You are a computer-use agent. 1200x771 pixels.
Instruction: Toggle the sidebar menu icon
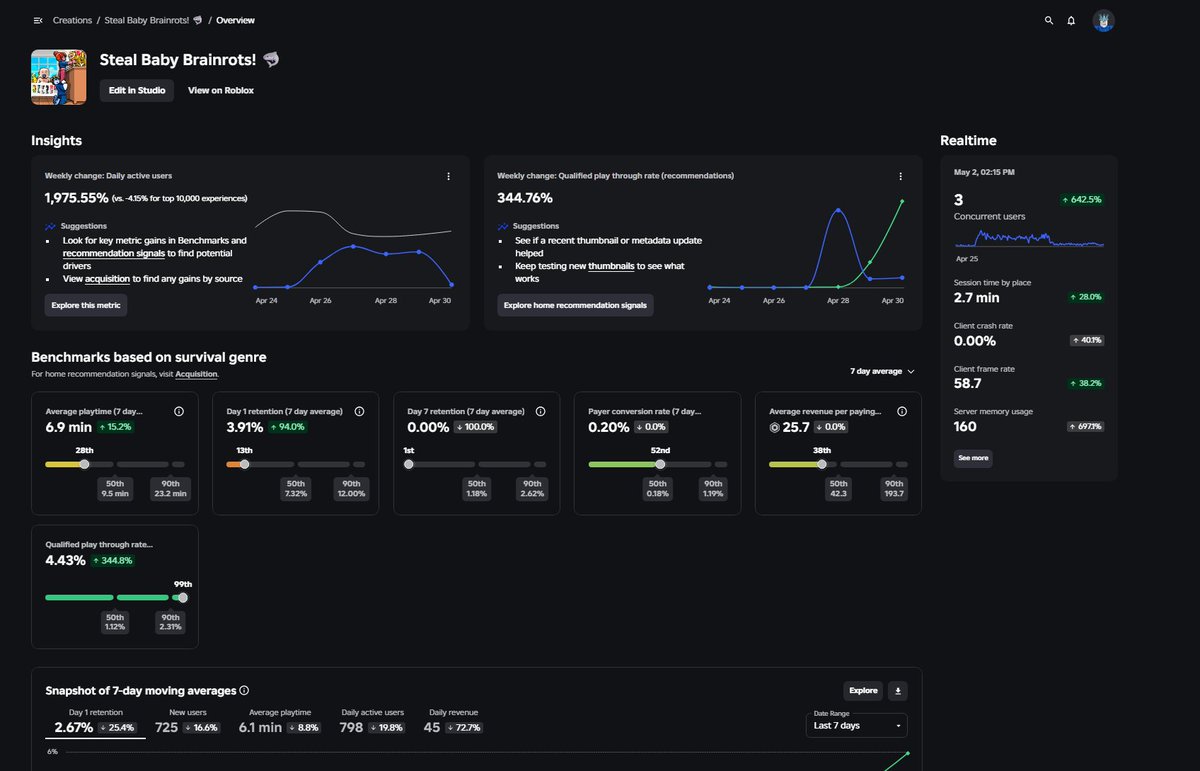[x=38, y=20]
